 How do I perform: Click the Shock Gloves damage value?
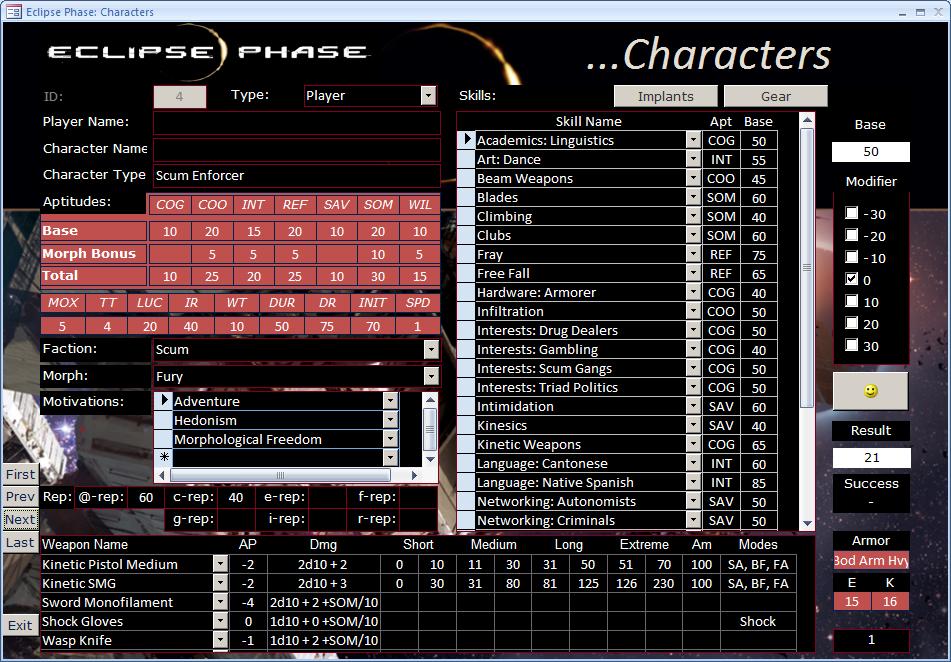tap(324, 621)
